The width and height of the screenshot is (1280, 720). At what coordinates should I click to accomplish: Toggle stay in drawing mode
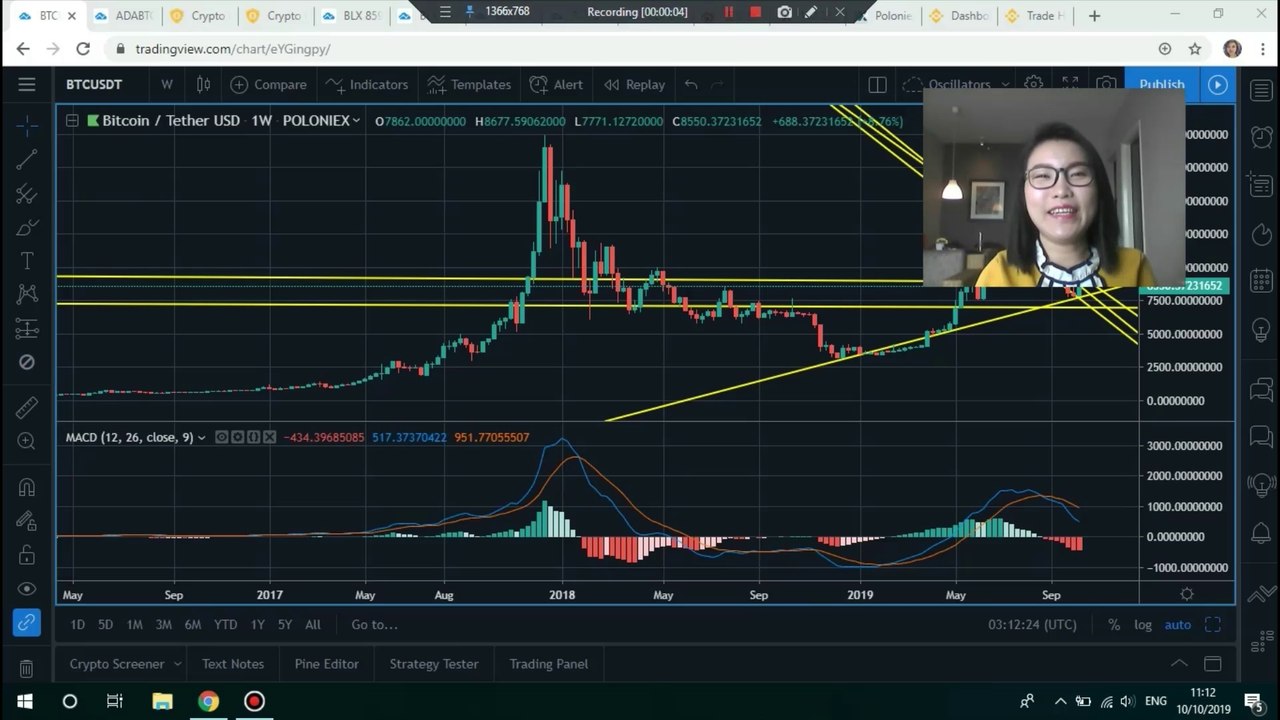27,521
